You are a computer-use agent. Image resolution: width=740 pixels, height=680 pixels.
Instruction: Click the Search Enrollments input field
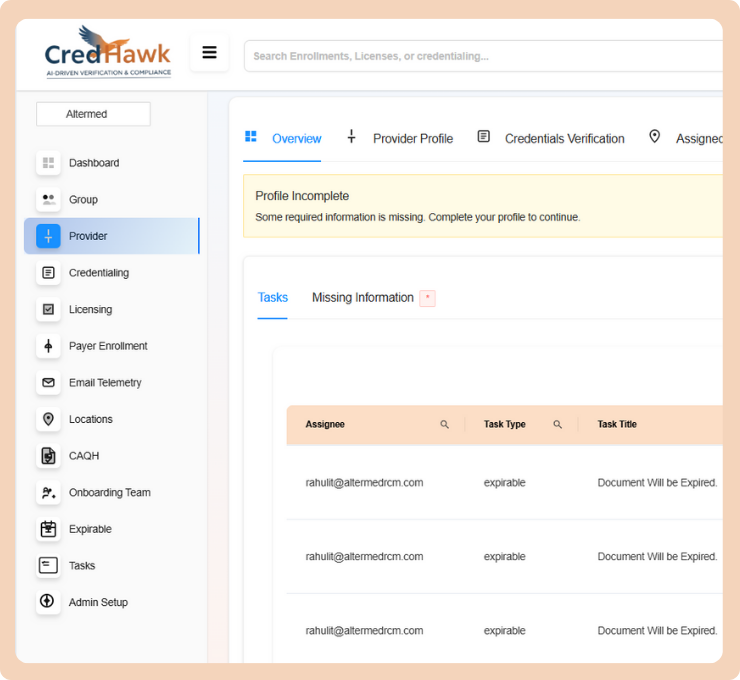coord(480,56)
